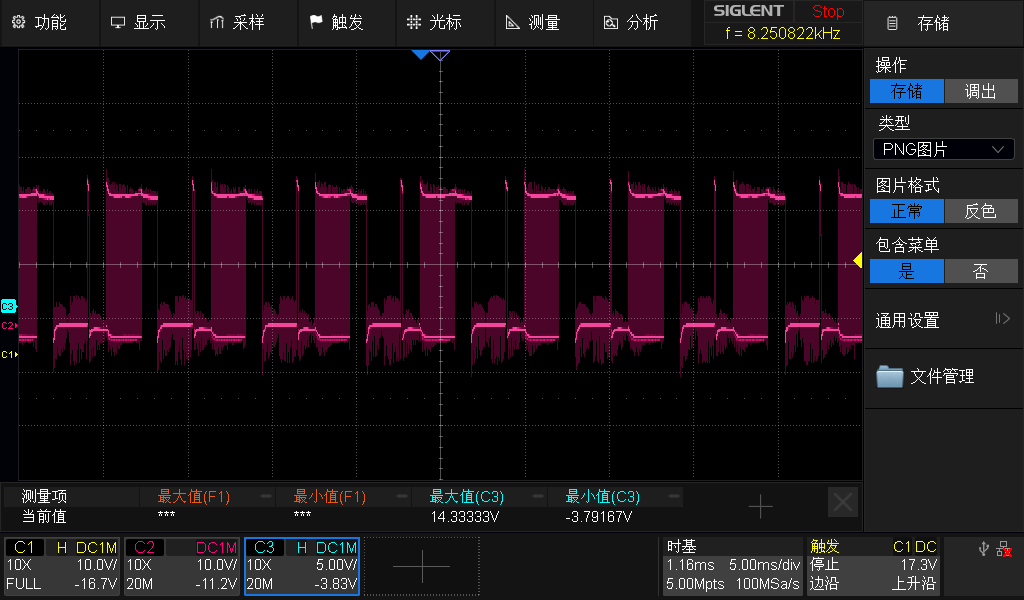Click the C1 channel offset marker
Image resolution: width=1024 pixels, height=600 pixels.
click(9, 355)
